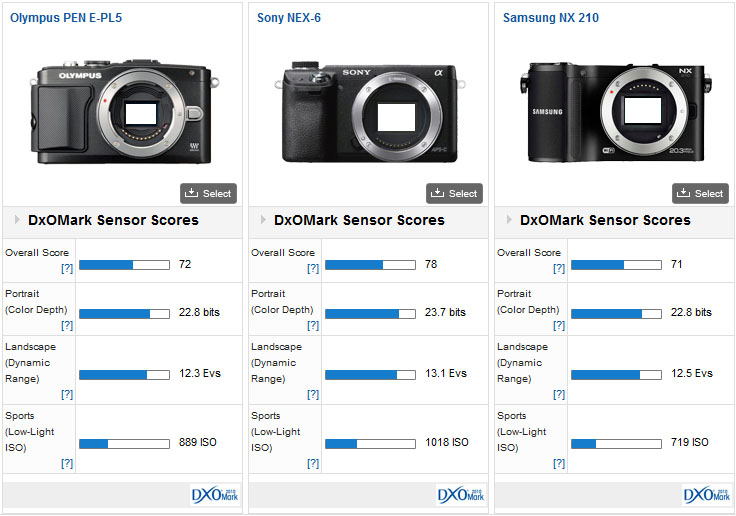
Task: Toggle Samsung DxOMark Sensor Scores triangle
Action: point(510,220)
